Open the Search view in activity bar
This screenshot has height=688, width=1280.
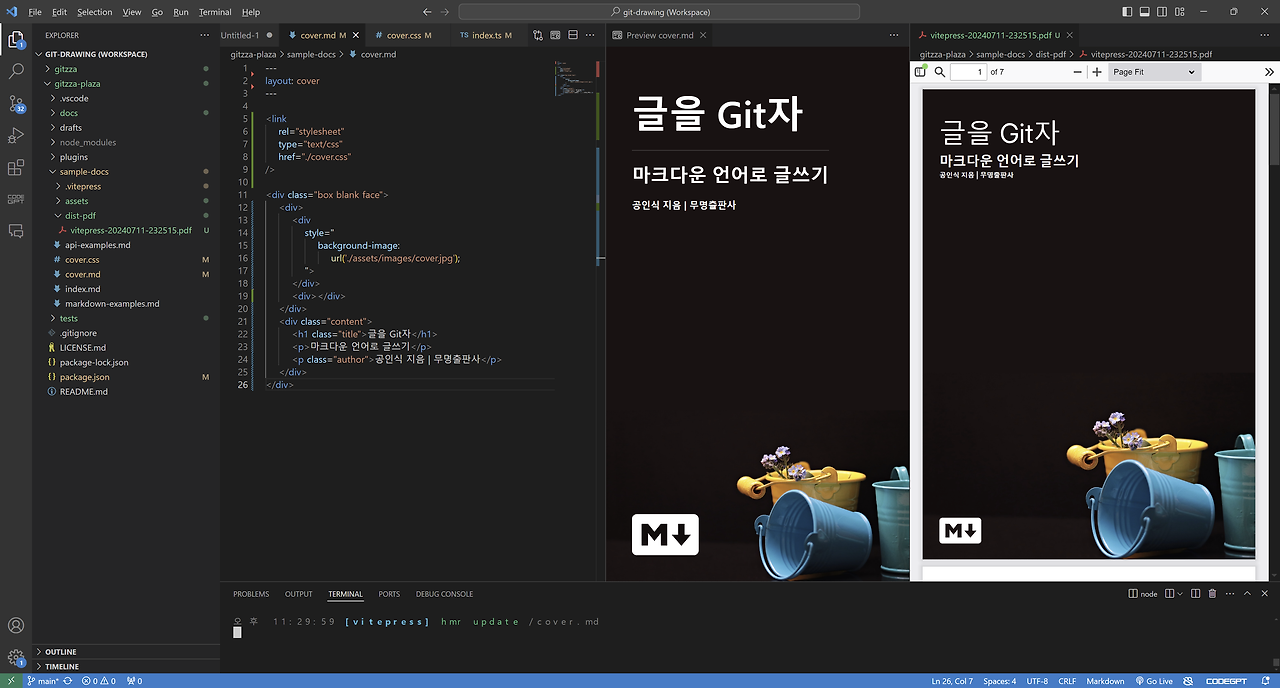[16, 72]
